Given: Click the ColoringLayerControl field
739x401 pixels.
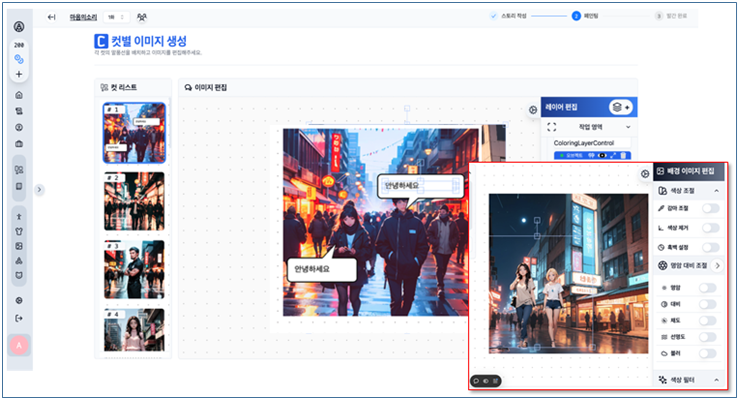Looking at the screenshot, I should [591, 143].
